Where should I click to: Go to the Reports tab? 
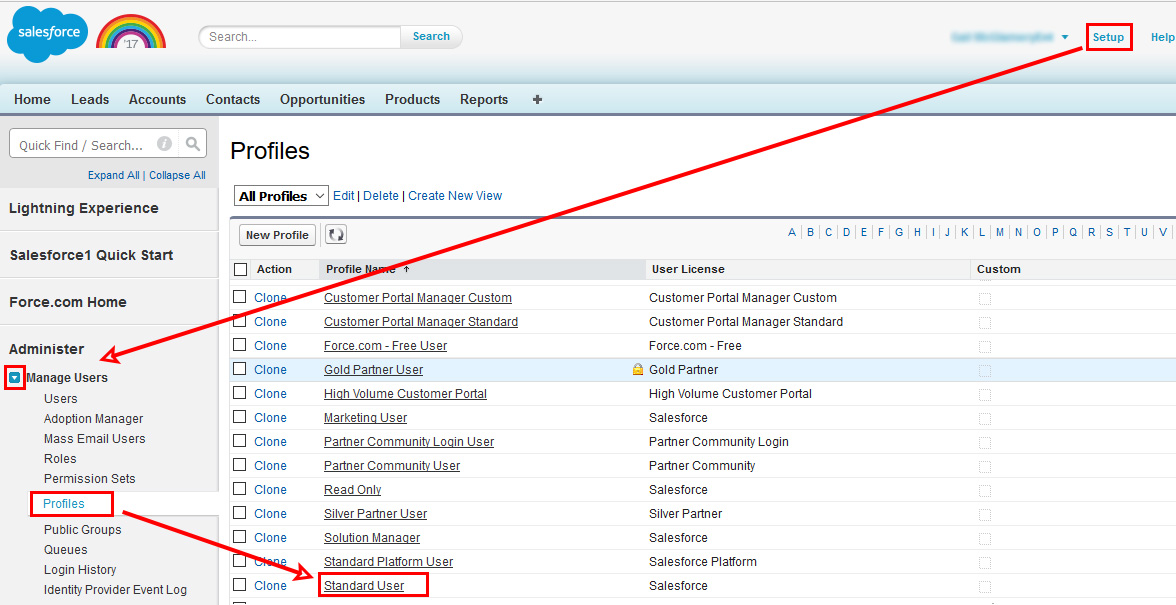pos(484,99)
